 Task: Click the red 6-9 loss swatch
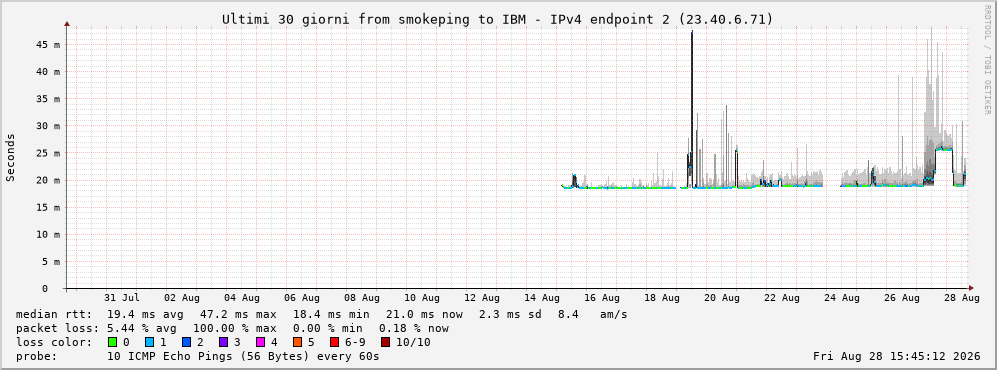click(x=334, y=343)
